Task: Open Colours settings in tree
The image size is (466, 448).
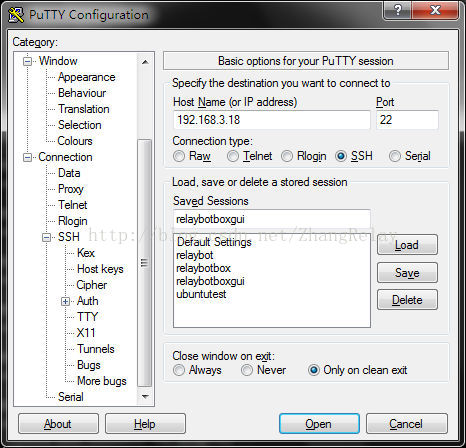Action: 75,141
